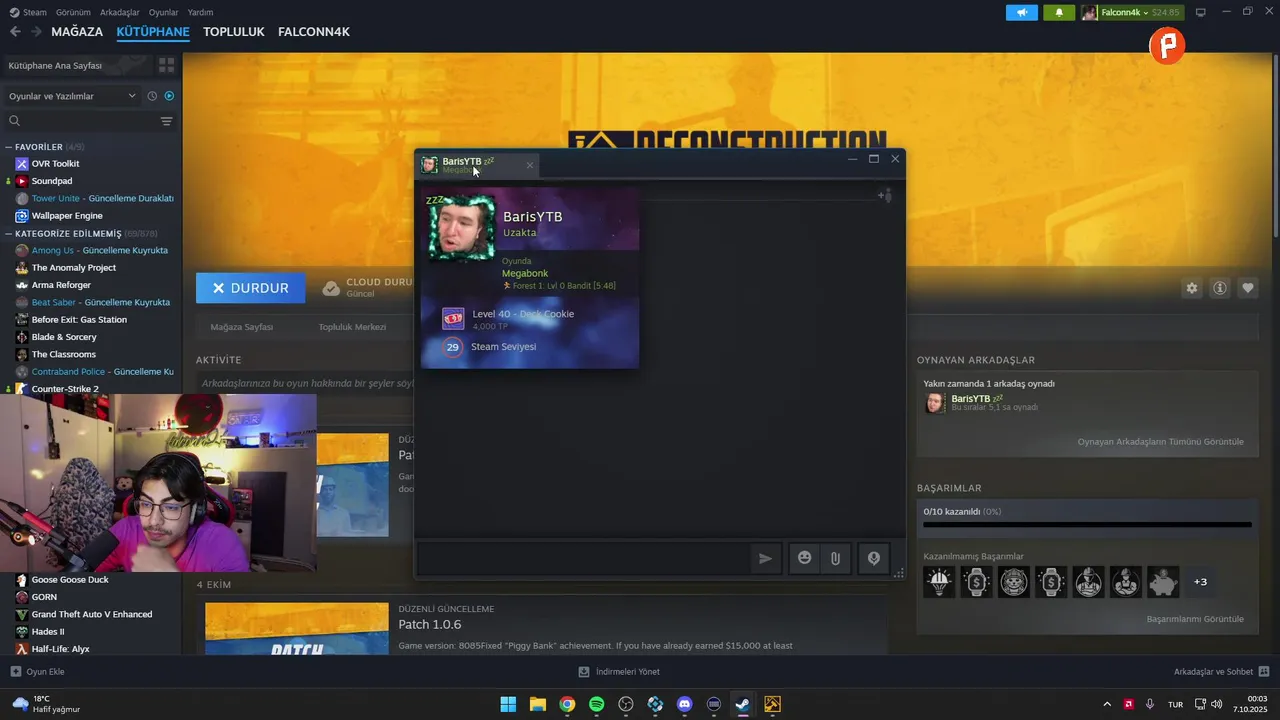Send the chat message arrow
Screen dimensions: 1280x720
765,559
